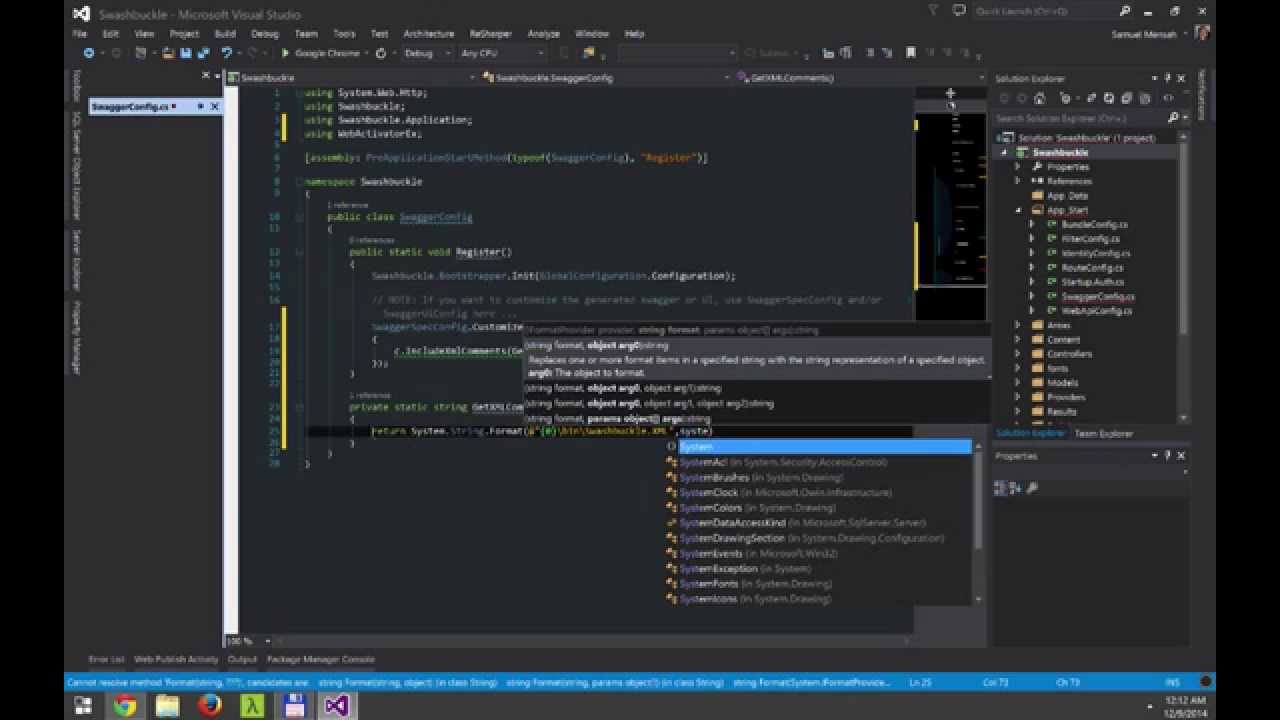Click the Quick Launch magnifier icon
1280x720 pixels.
(1125, 11)
